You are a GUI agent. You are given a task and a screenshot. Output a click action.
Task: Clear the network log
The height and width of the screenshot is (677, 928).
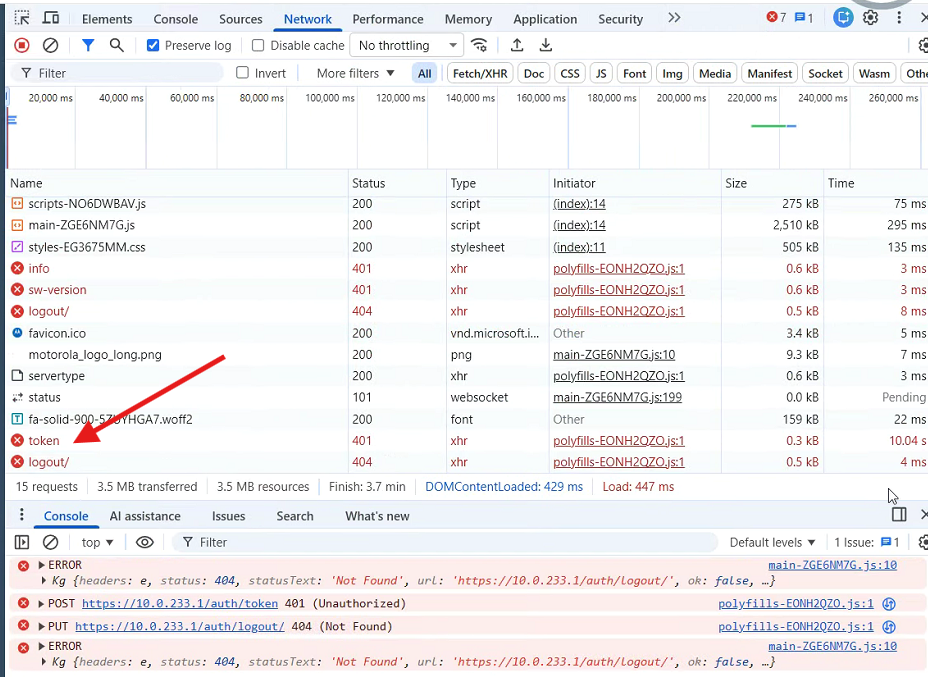51,45
